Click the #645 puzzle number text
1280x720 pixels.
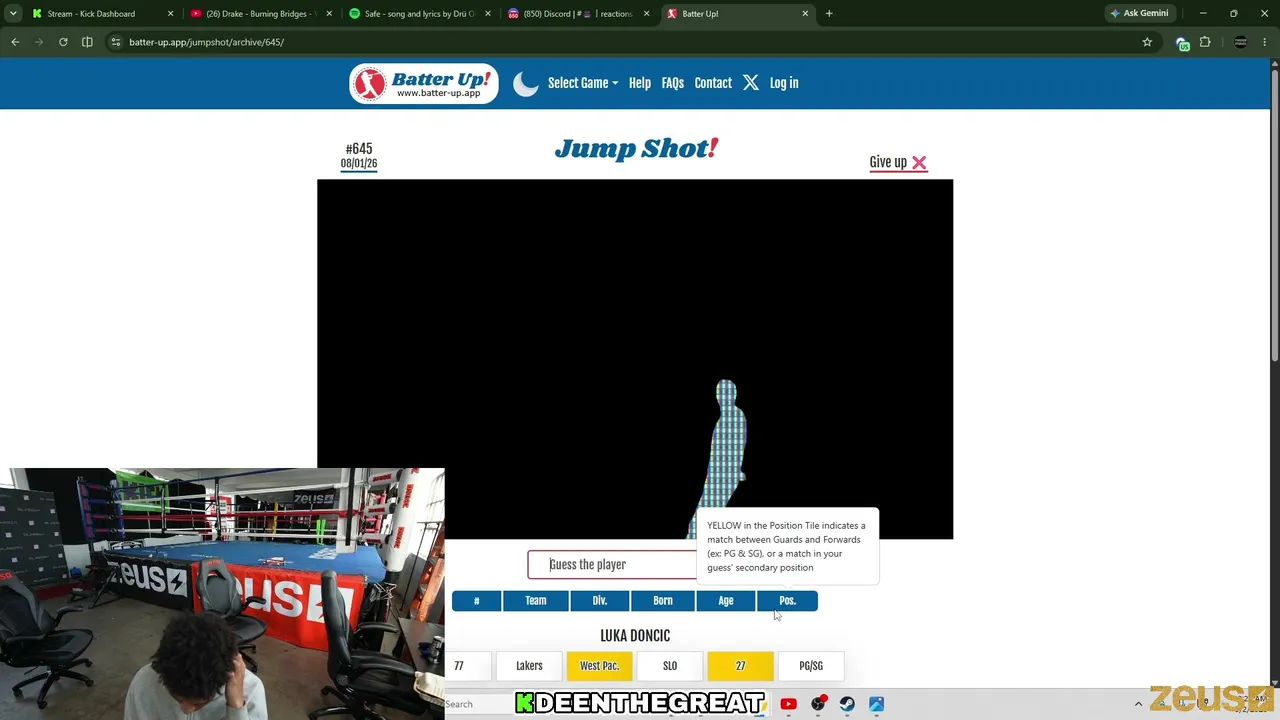pyautogui.click(x=359, y=149)
